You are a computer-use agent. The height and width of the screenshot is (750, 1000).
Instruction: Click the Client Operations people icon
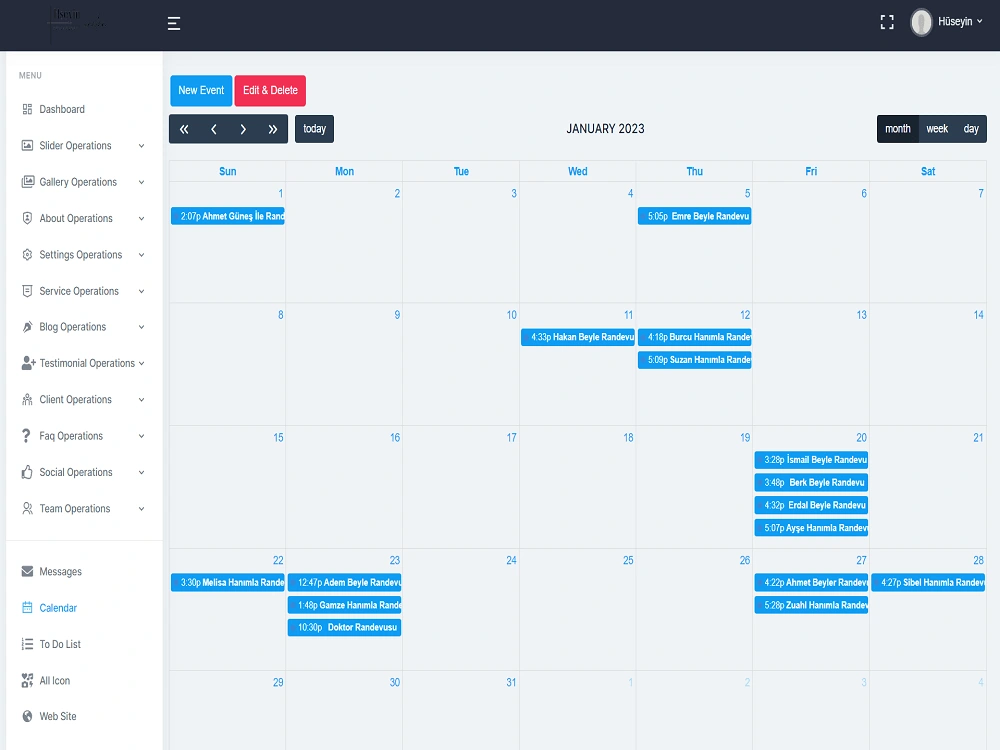(27, 399)
